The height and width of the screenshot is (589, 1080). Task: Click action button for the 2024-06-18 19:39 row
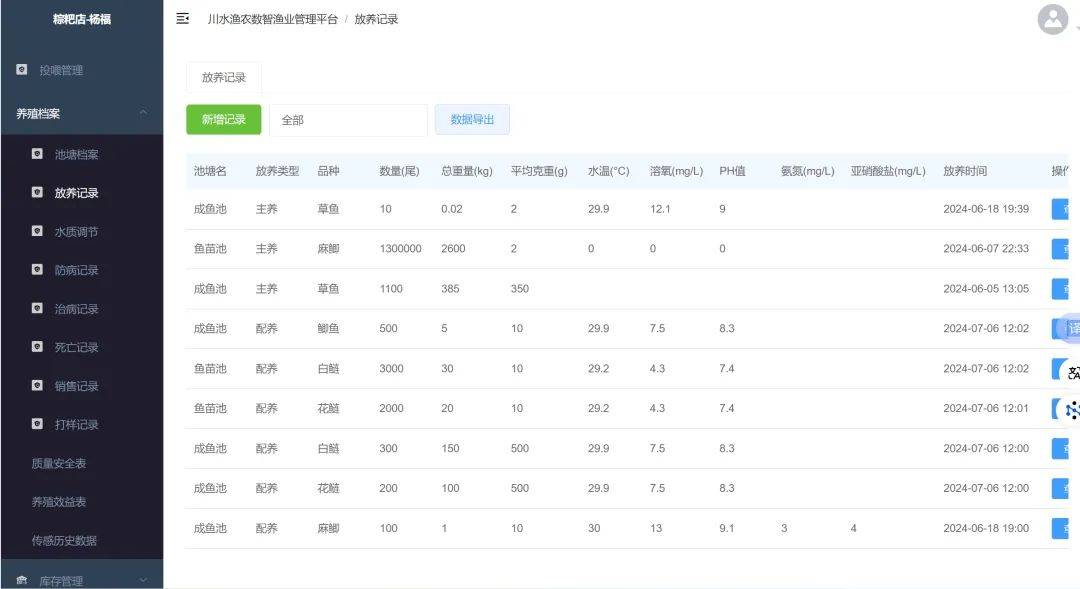(x=1060, y=209)
